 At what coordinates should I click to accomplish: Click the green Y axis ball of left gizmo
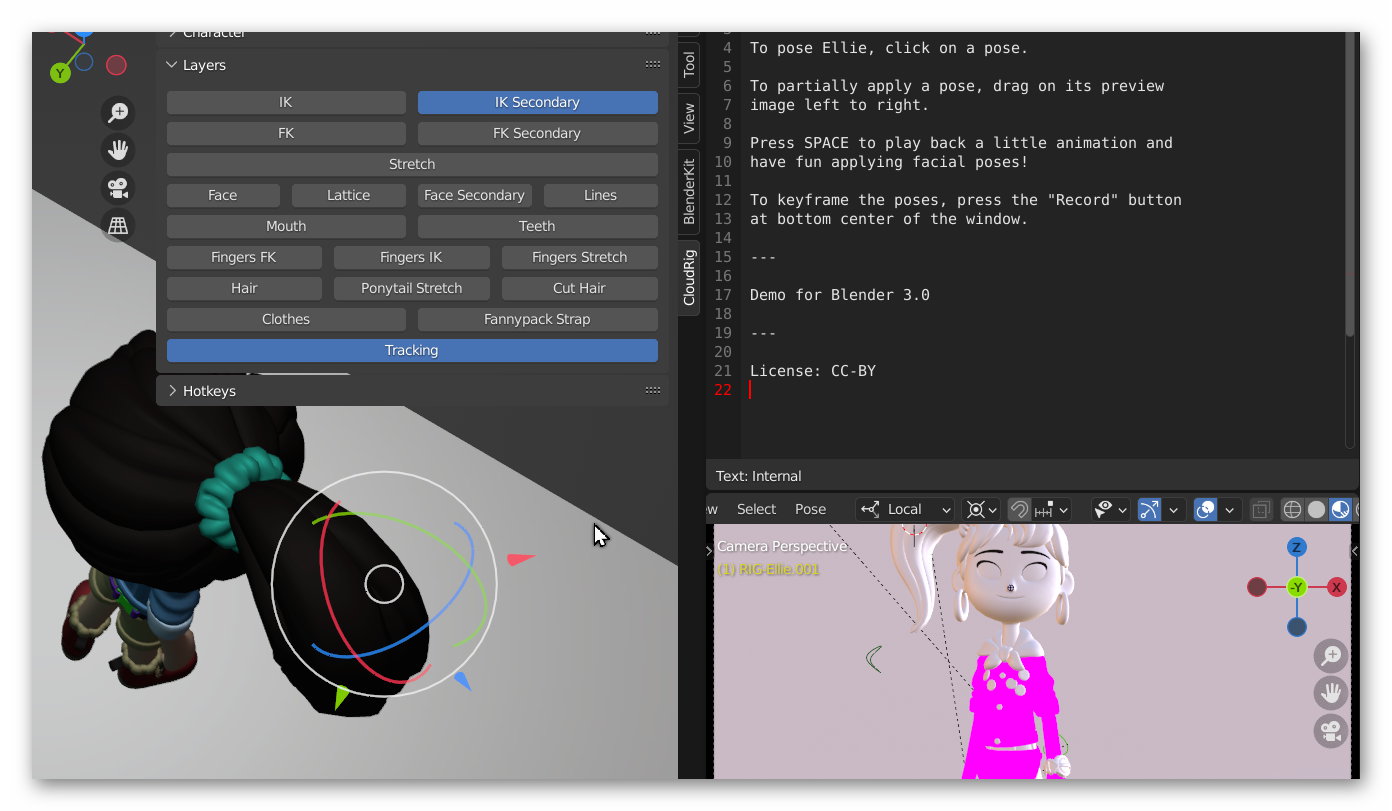point(60,72)
